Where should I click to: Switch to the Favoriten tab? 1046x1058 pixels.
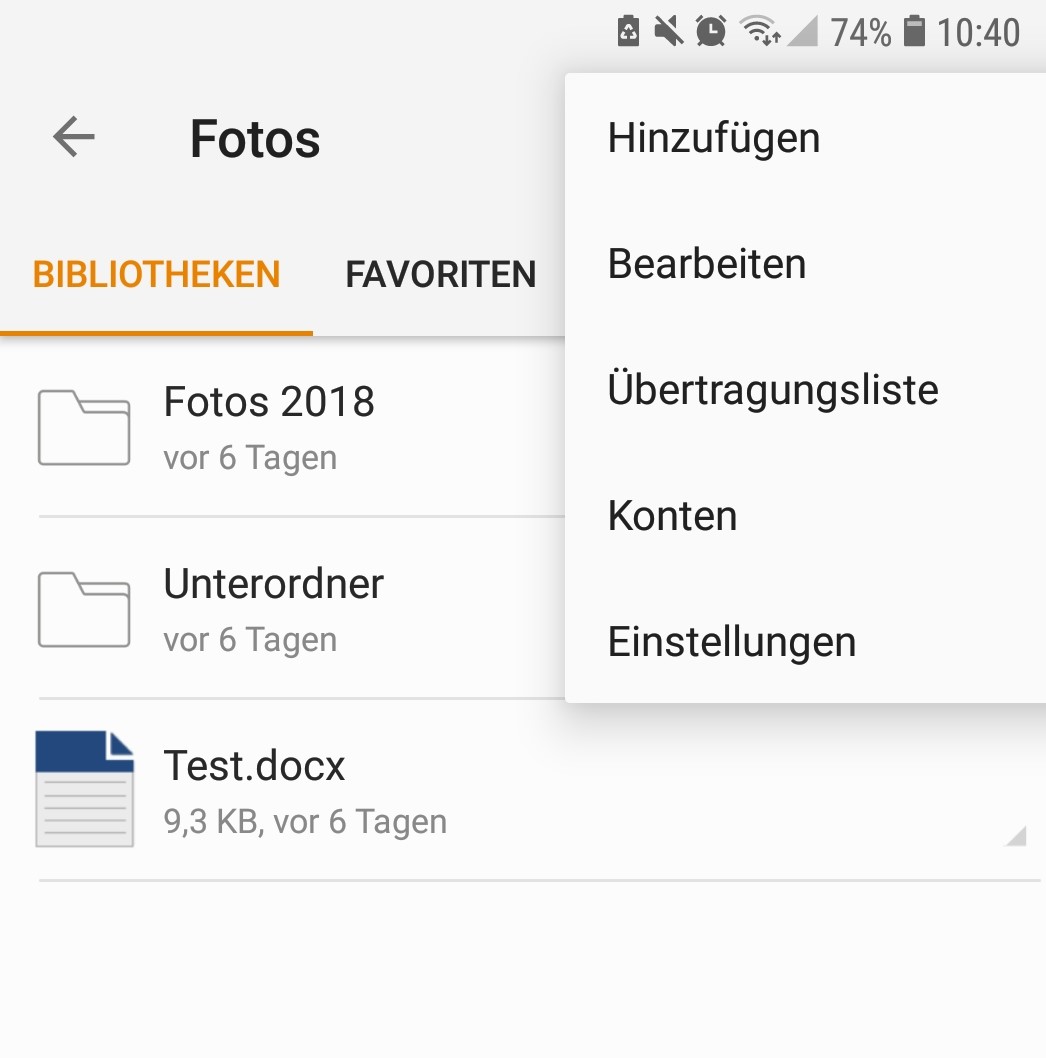441,275
